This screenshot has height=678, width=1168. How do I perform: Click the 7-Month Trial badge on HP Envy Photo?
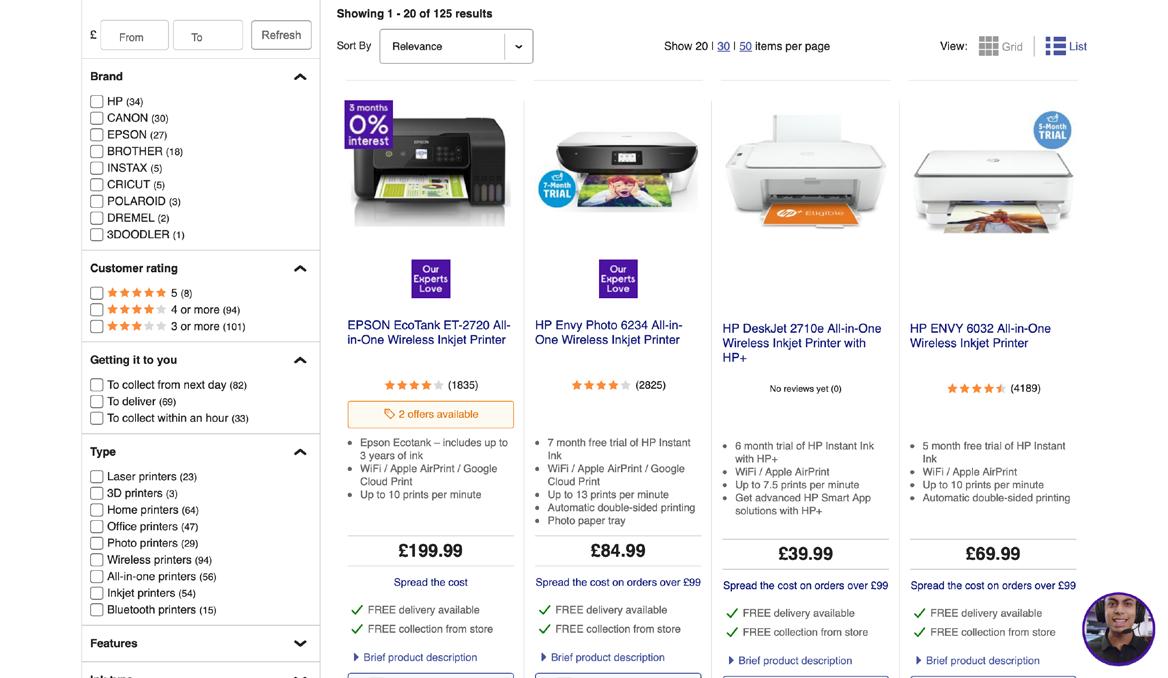(x=557, y=187)
